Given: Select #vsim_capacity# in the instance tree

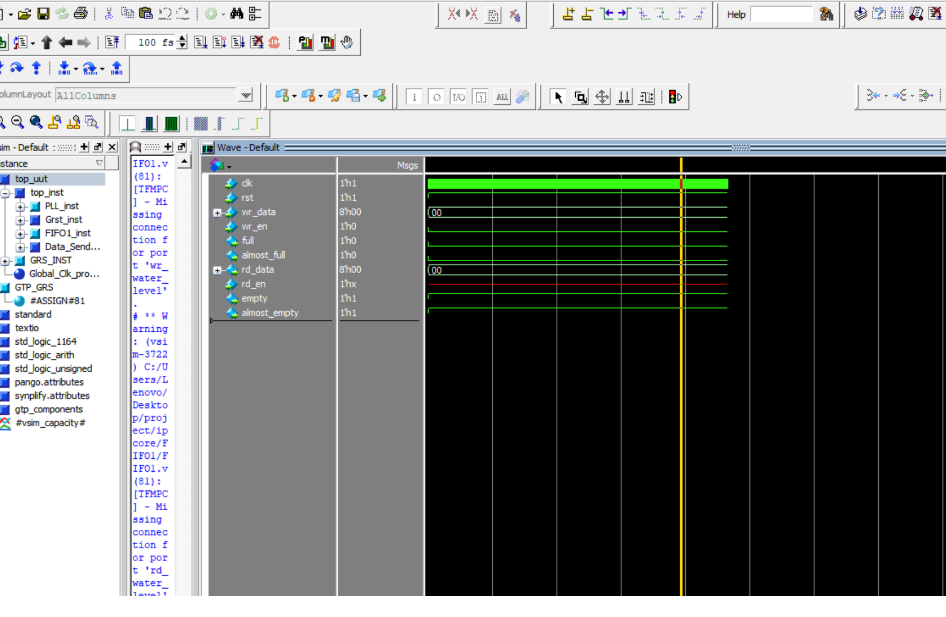Looking at the screenshot, I should 50,423.
